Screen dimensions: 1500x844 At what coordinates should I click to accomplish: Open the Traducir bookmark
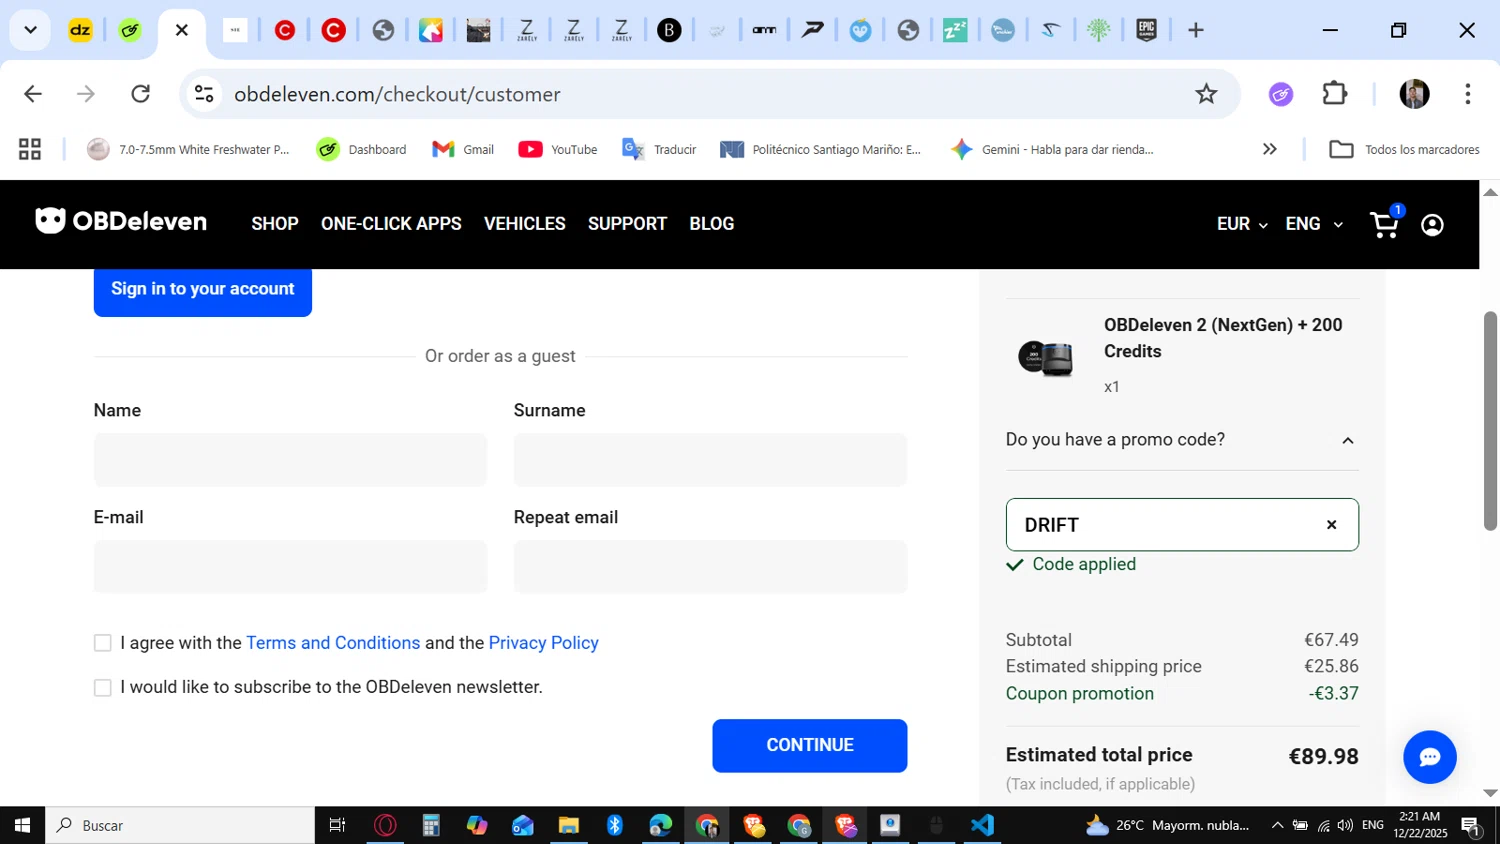pyautogui.click(x=659, y=149)
